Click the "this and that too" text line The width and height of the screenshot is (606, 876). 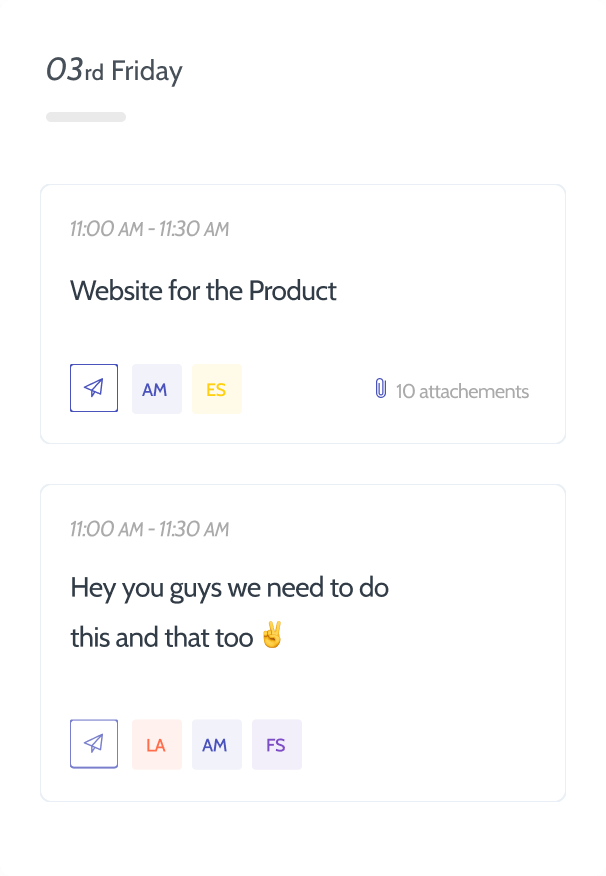tap(162, 637)
